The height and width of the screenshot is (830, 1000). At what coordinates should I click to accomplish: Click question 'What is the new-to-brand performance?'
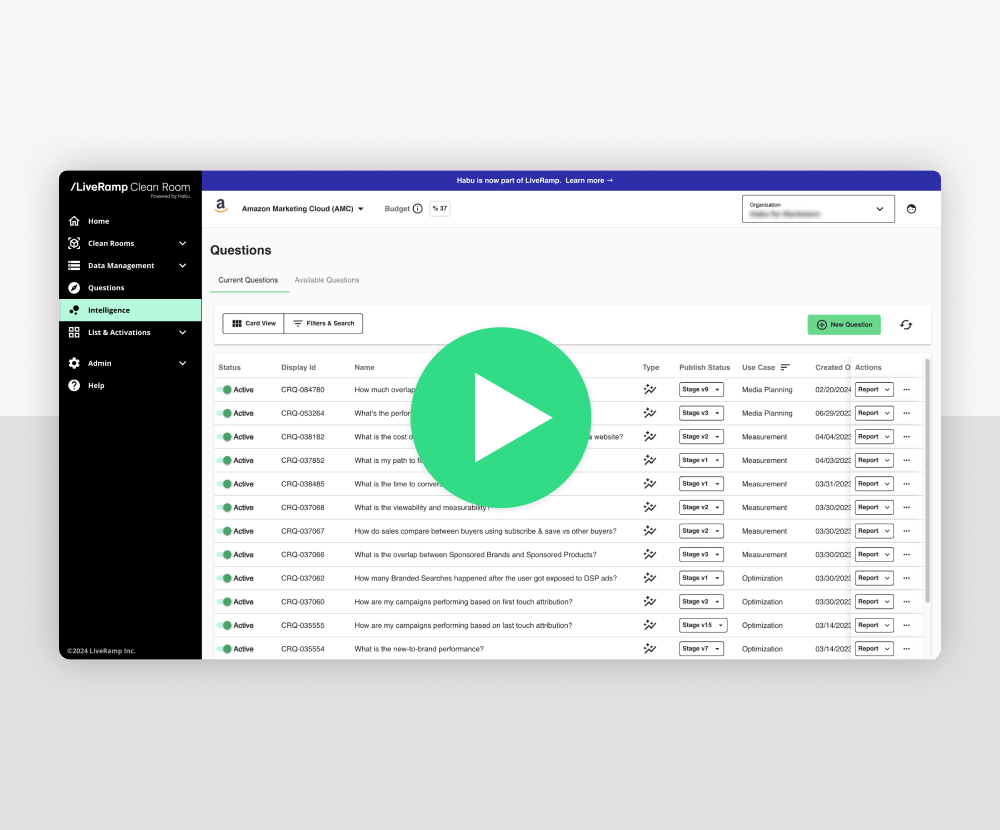coord(419,649)
